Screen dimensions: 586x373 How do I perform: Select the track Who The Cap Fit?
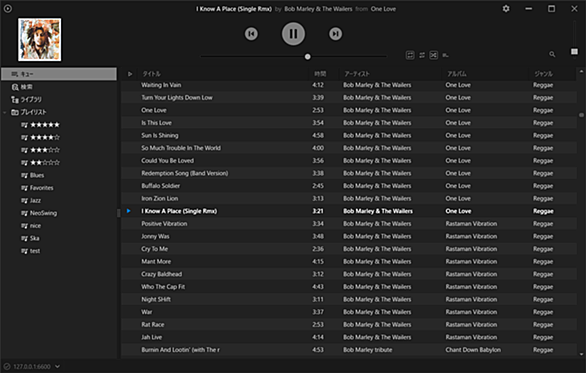[163, 287]
